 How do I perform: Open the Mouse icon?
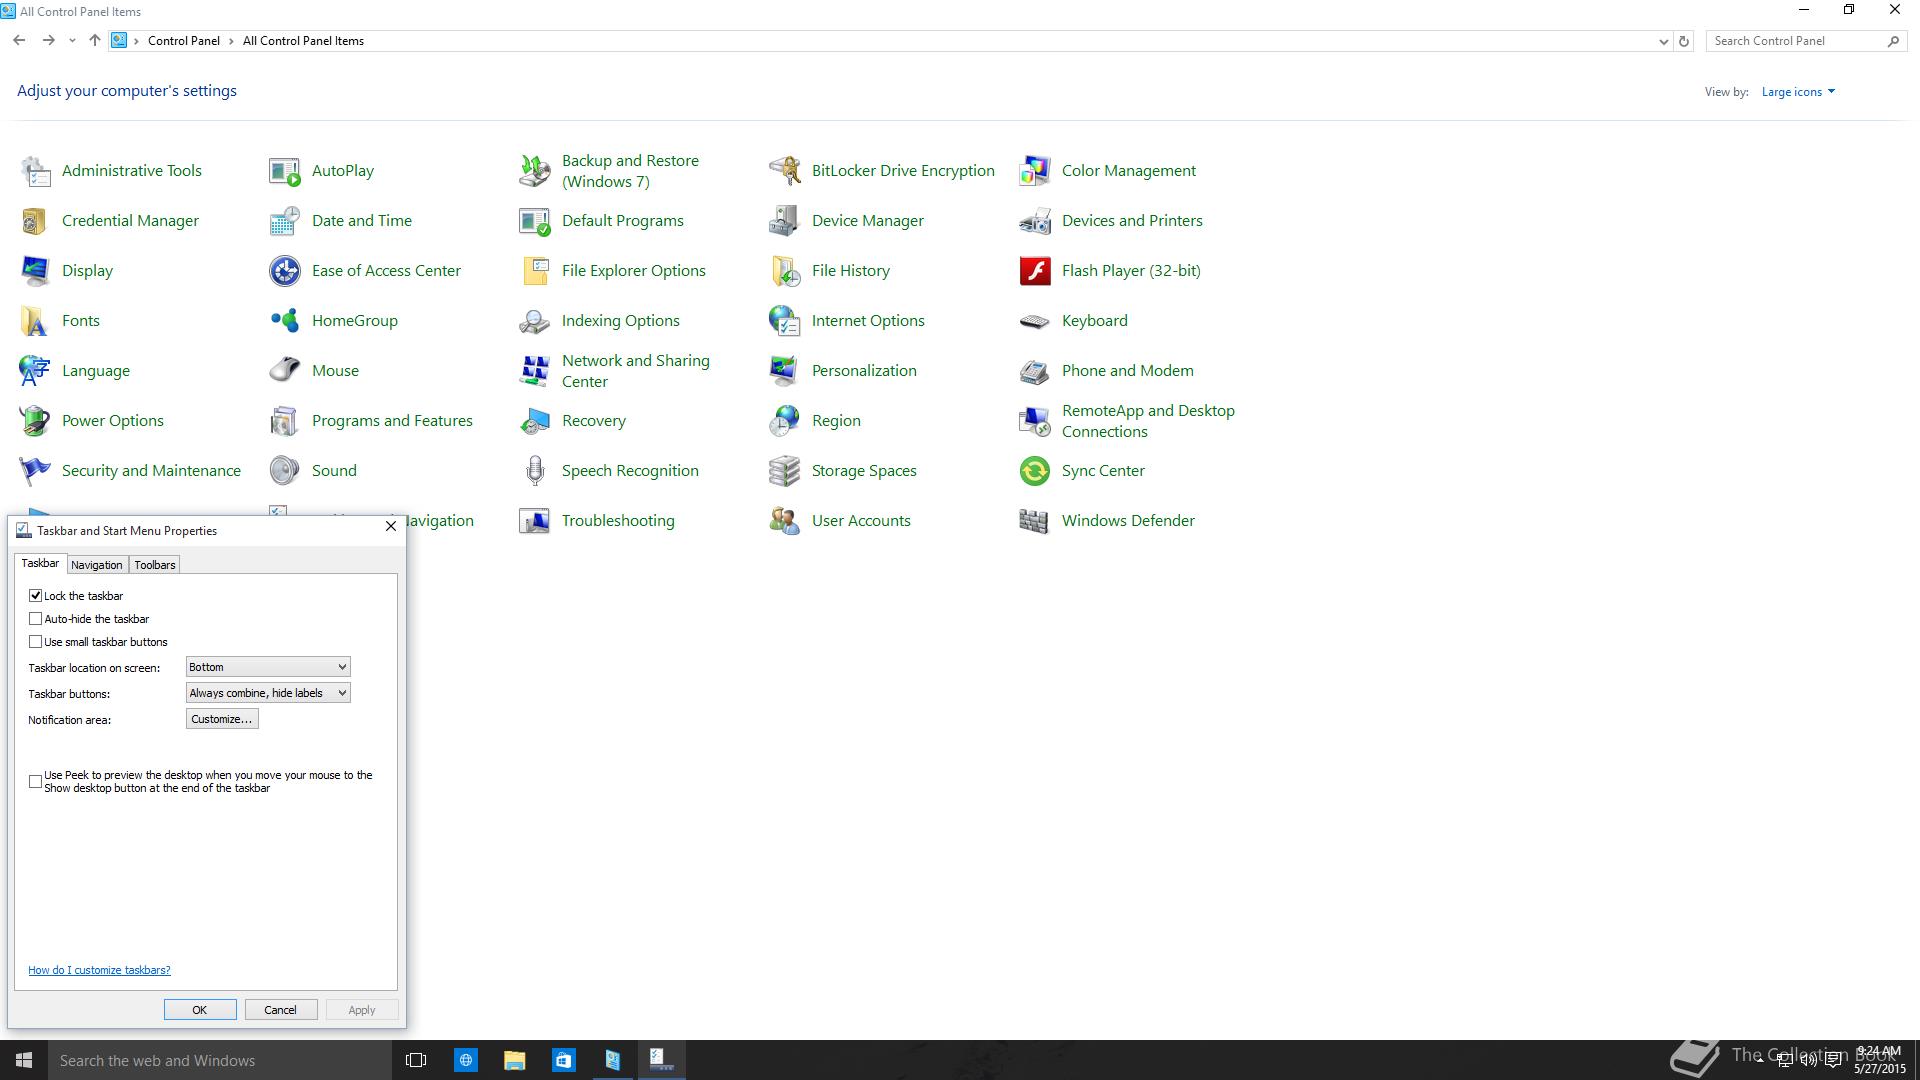tap(285, 371)
